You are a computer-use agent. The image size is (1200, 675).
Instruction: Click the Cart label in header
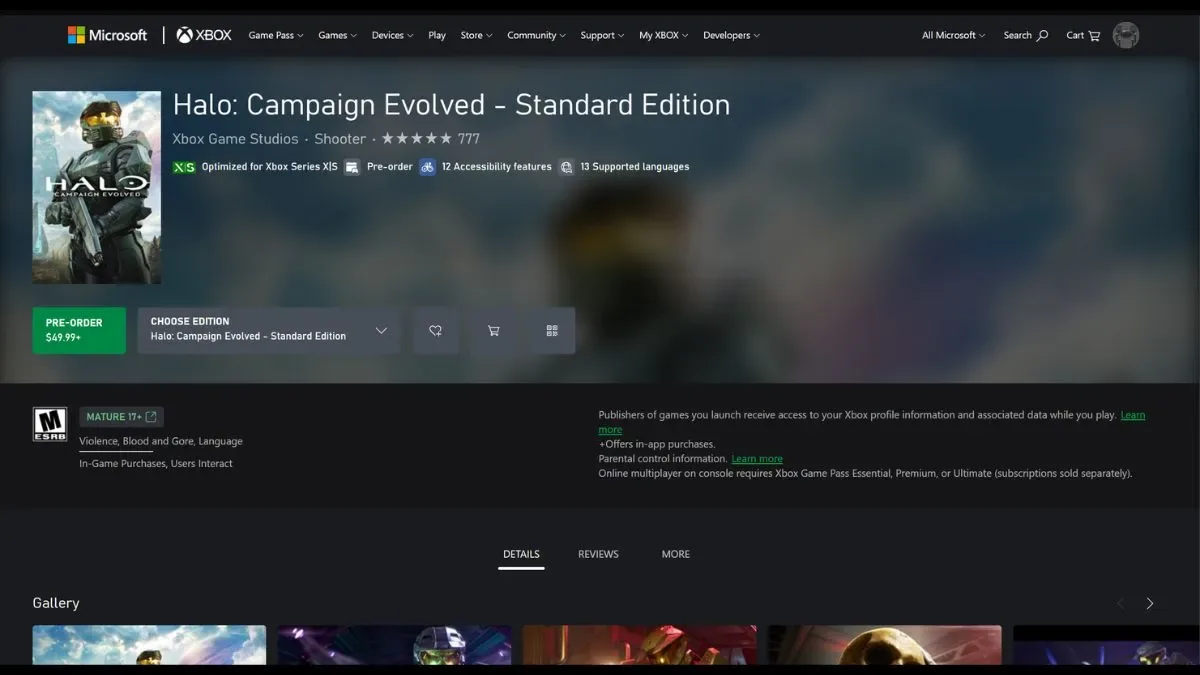tap(1075, 35)
